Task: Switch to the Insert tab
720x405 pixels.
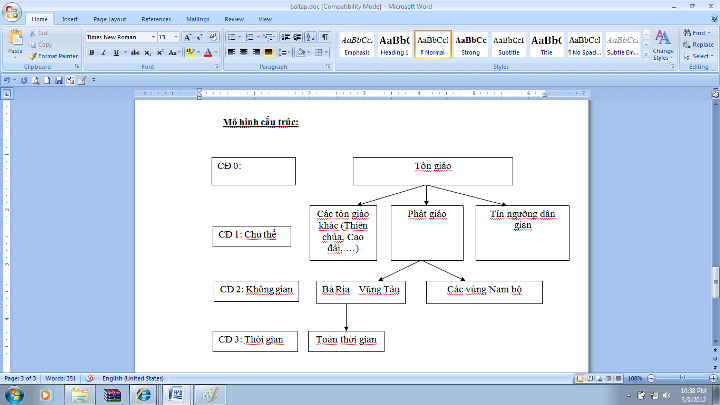Action: 70,19
